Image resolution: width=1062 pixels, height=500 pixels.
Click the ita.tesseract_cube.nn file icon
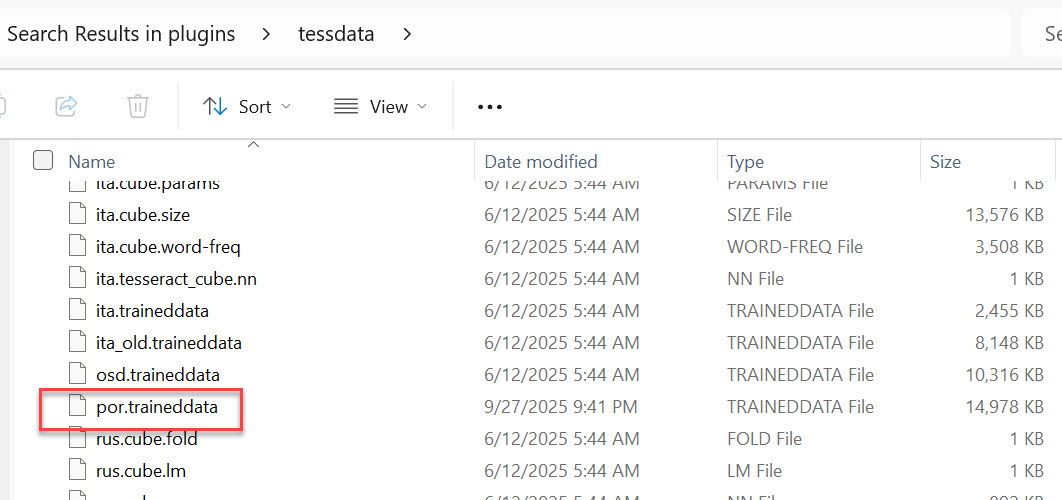pos(78,279)
